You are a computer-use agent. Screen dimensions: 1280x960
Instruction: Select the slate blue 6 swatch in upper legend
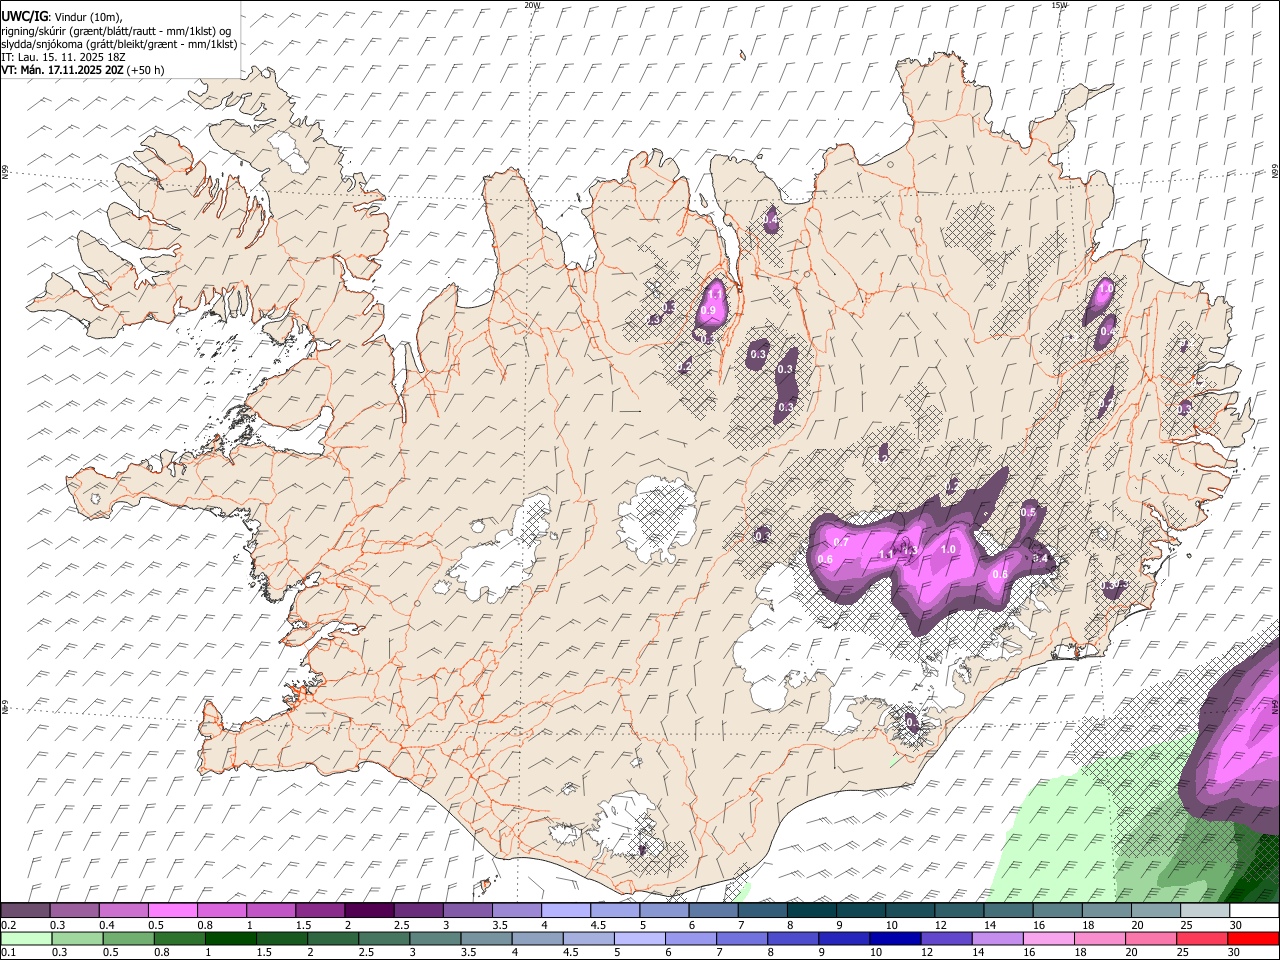coord(714,910)
